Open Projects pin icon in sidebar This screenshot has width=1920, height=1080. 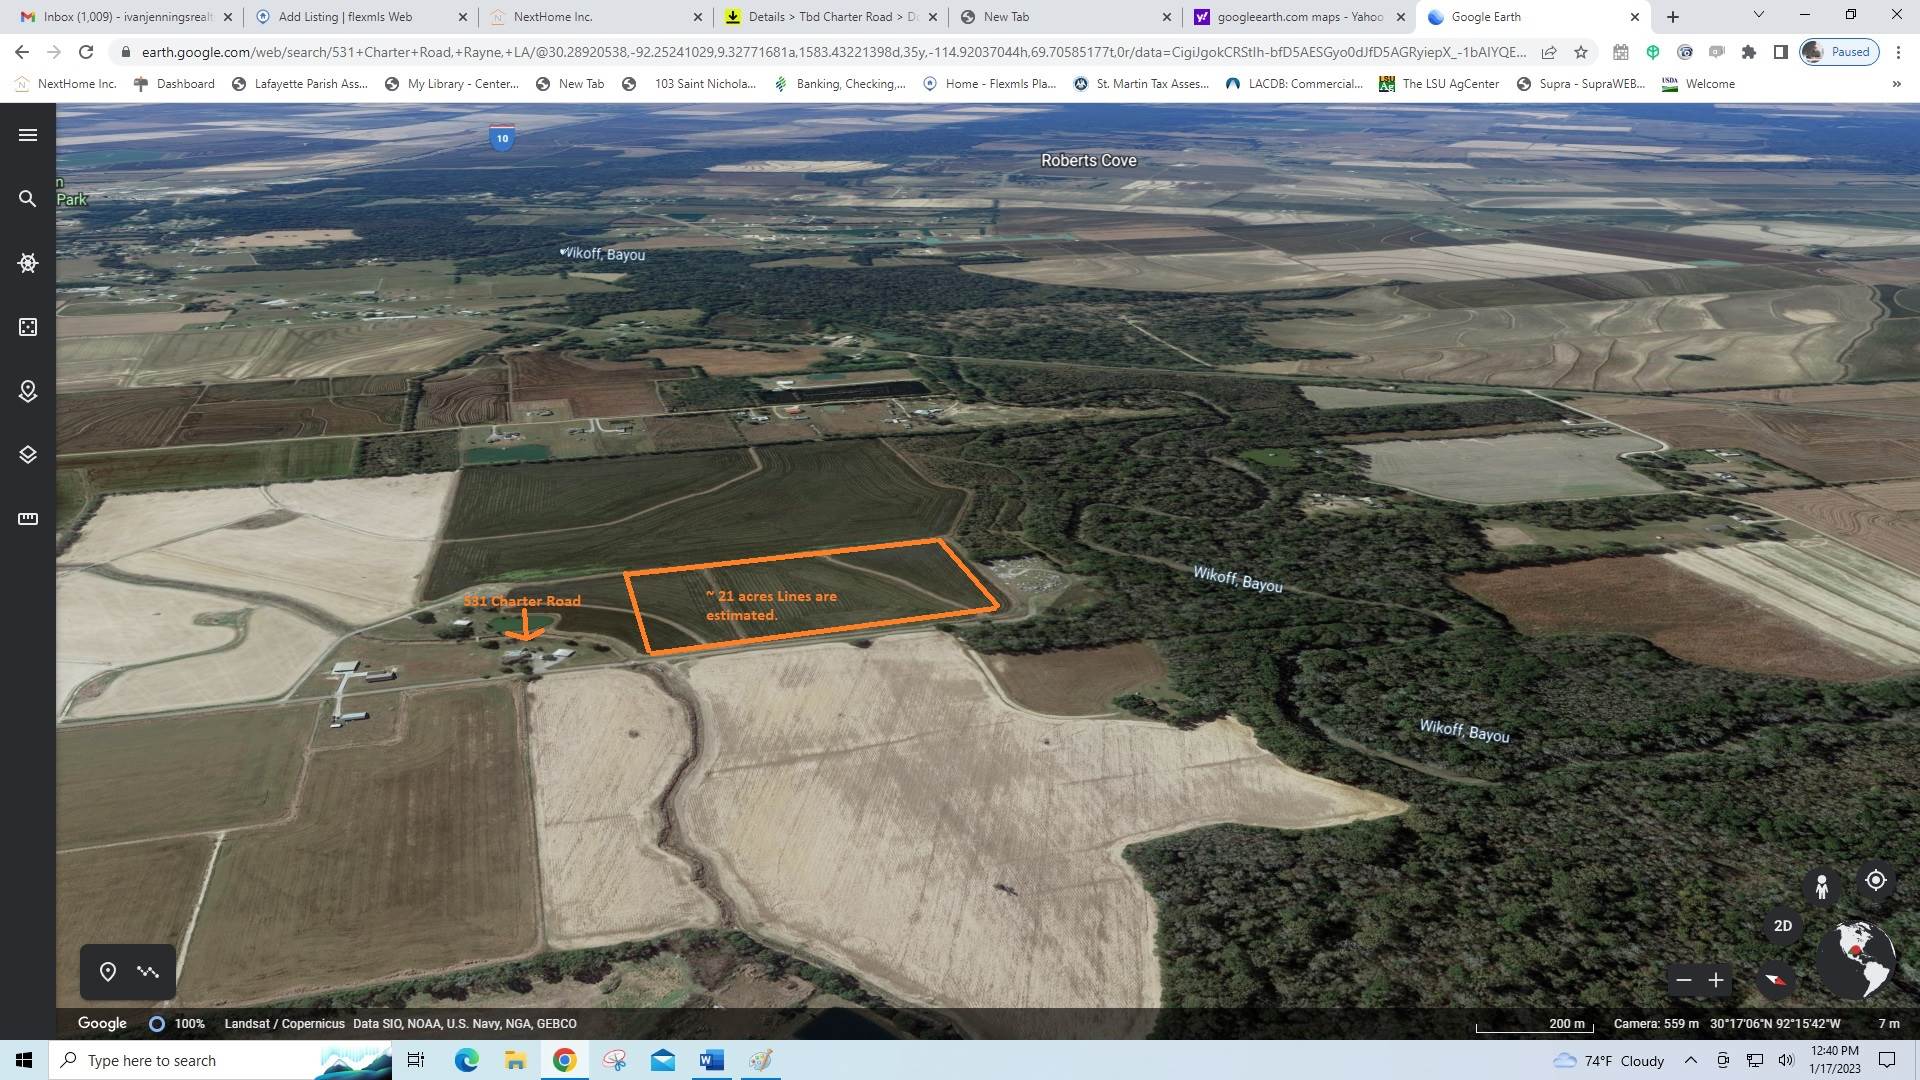28,391
